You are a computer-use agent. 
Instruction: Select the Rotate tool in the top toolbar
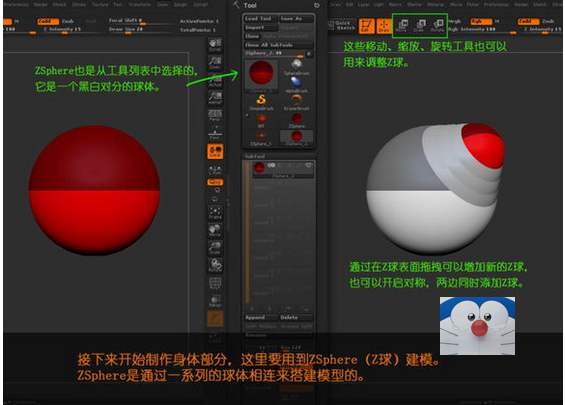click(437, 26)
